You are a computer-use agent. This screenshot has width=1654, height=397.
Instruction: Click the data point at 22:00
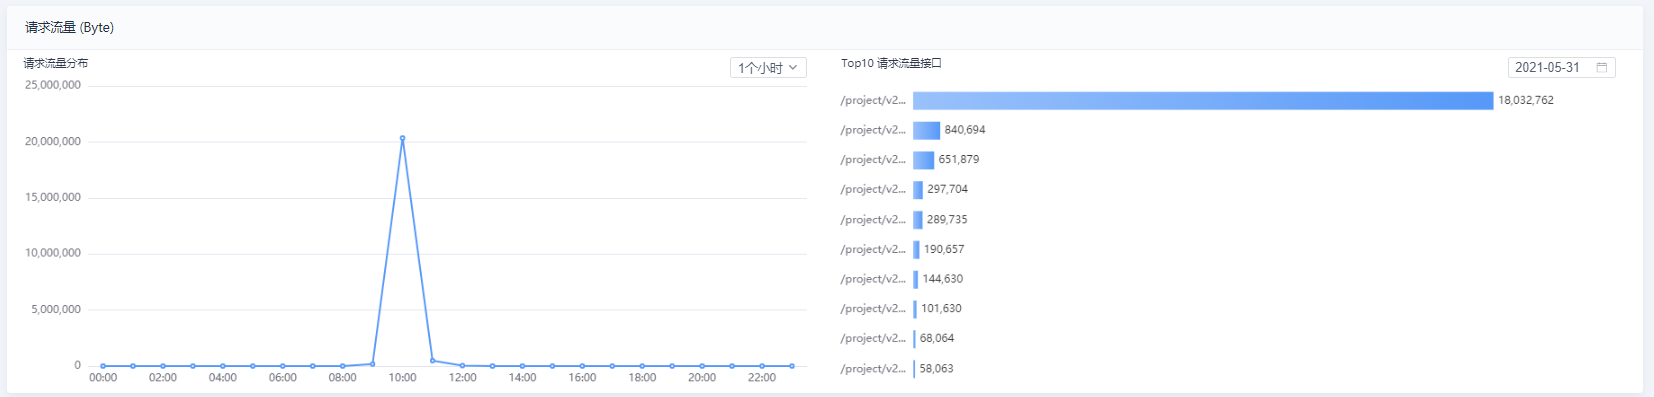(x=762, y=366)
